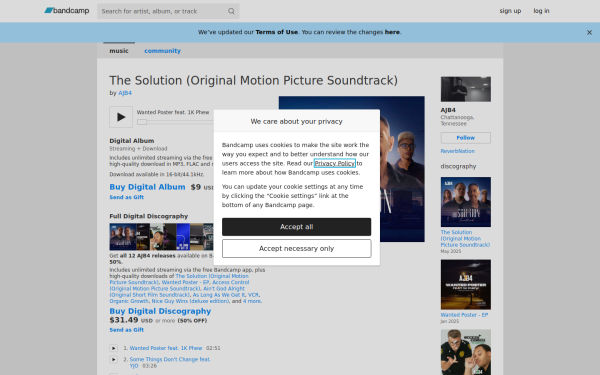This screenshot has width=600, height=375.
Task: Choose Accept necessary only
Action: [297, 249]
